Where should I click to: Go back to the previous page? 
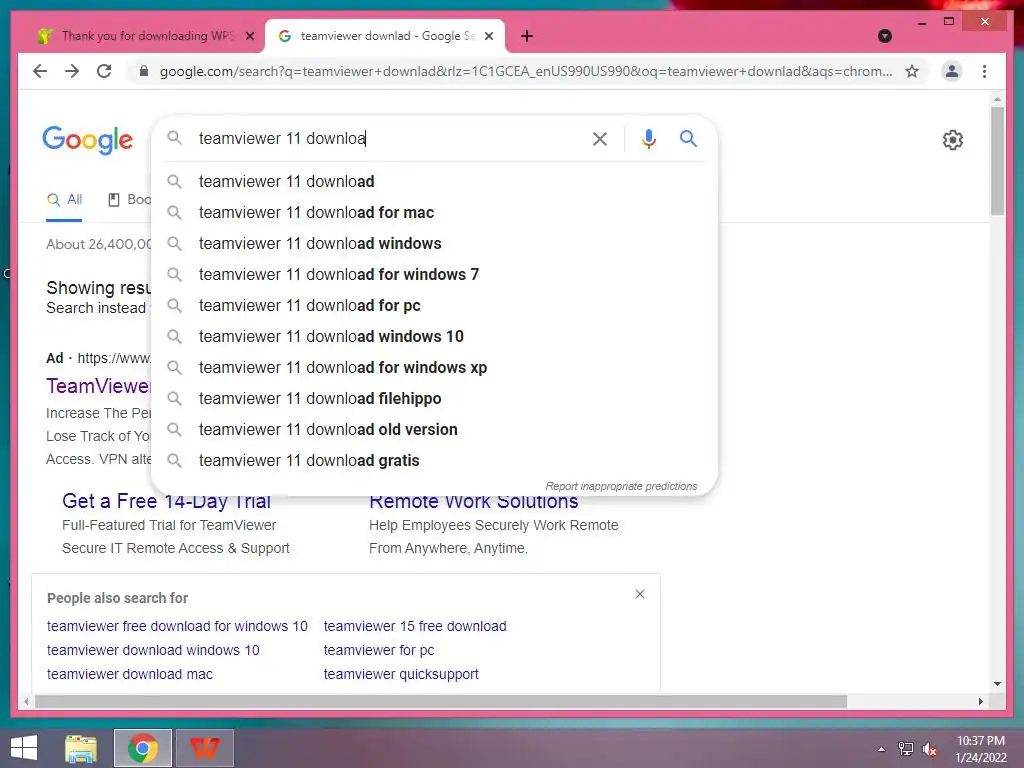40,71
